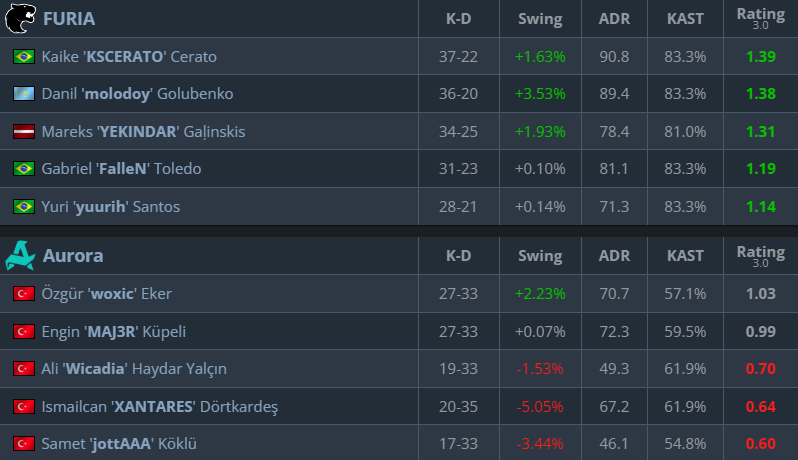
Task: Open Ali 'Wicadia' Haydar Yalçın profile
Action: click(x=134, y=369)
